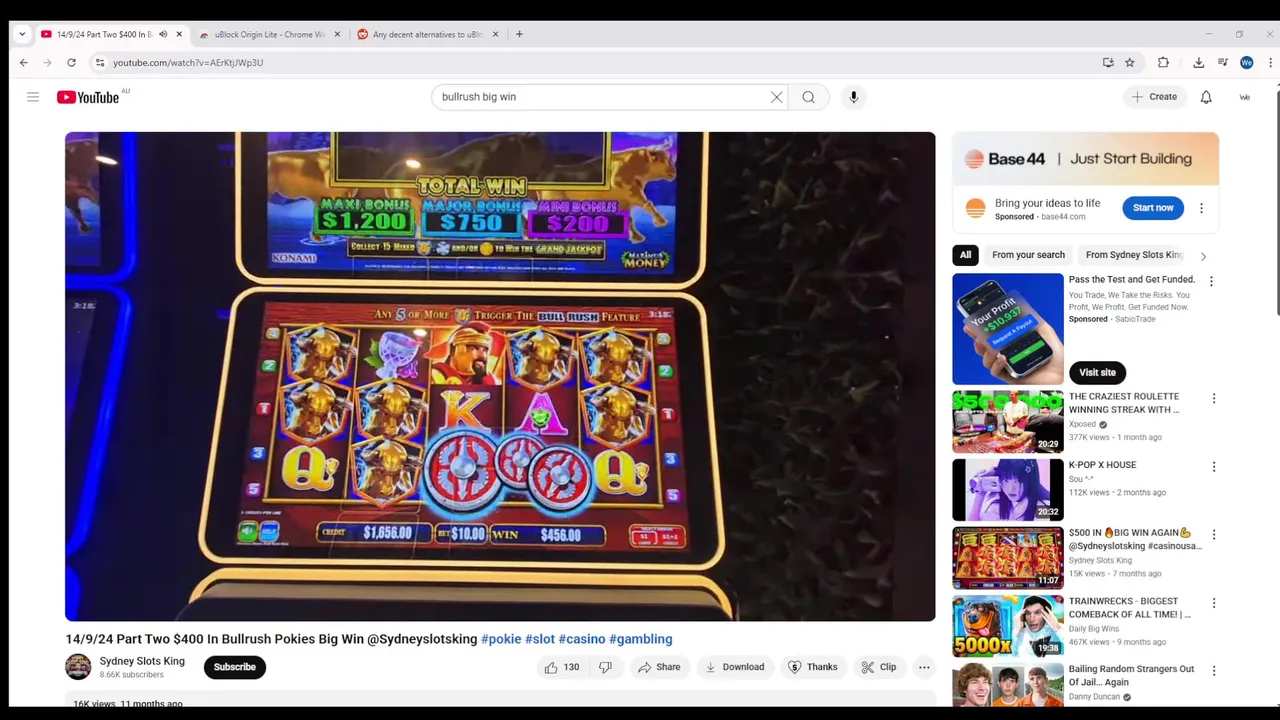Screen dimensions: 1280x720
Task: Bookmark this page with the star
Action: [x=1130, y=62]
